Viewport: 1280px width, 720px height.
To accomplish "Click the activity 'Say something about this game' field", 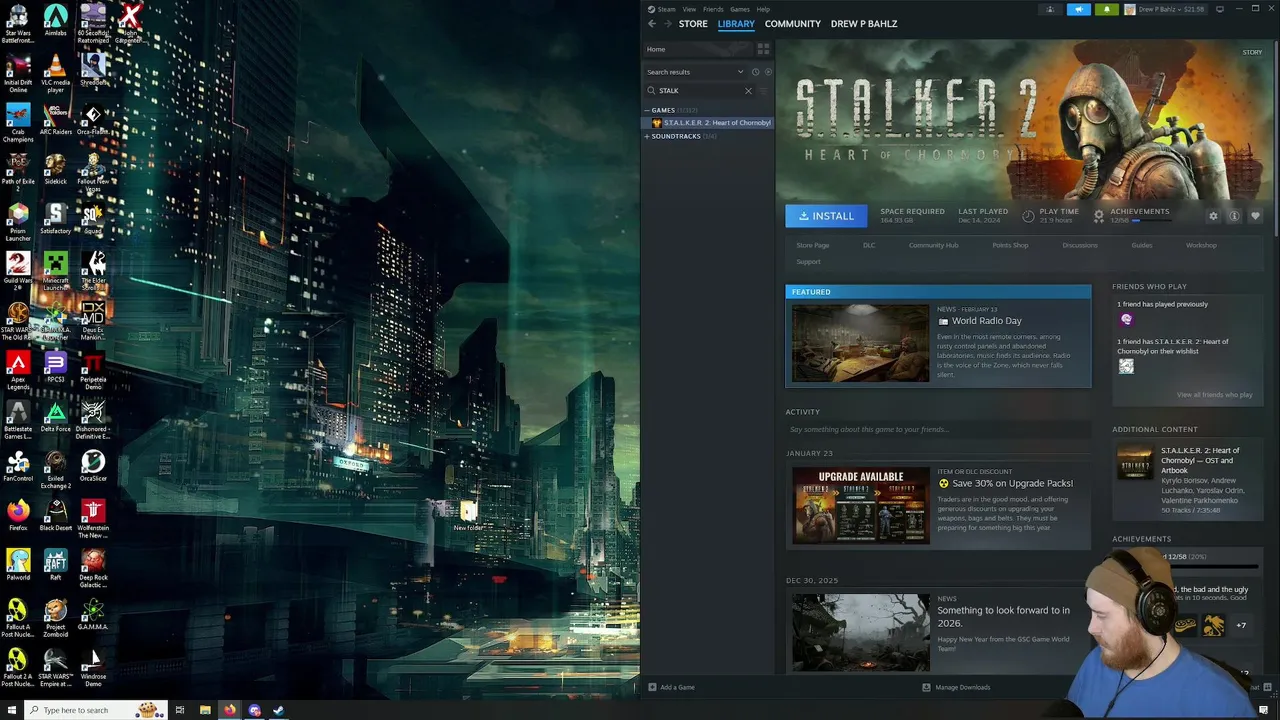I will pyautogui.click(x=938, y=430).
